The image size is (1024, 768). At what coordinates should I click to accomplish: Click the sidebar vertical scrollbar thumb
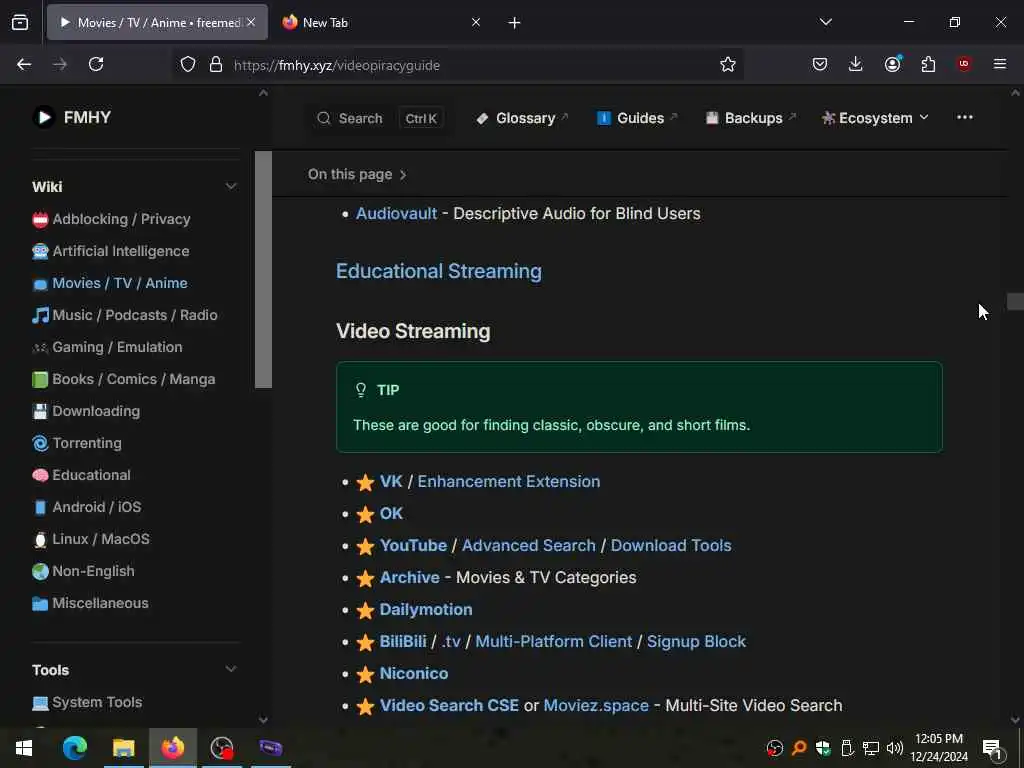(x=263, y=270)
